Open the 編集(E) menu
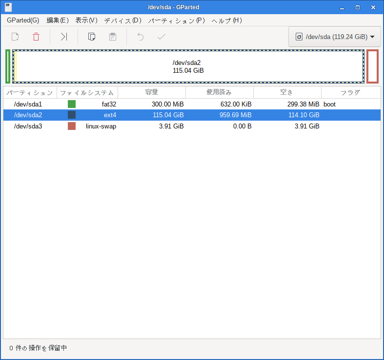This screenshot has height=360, width=384. [58, 20]
